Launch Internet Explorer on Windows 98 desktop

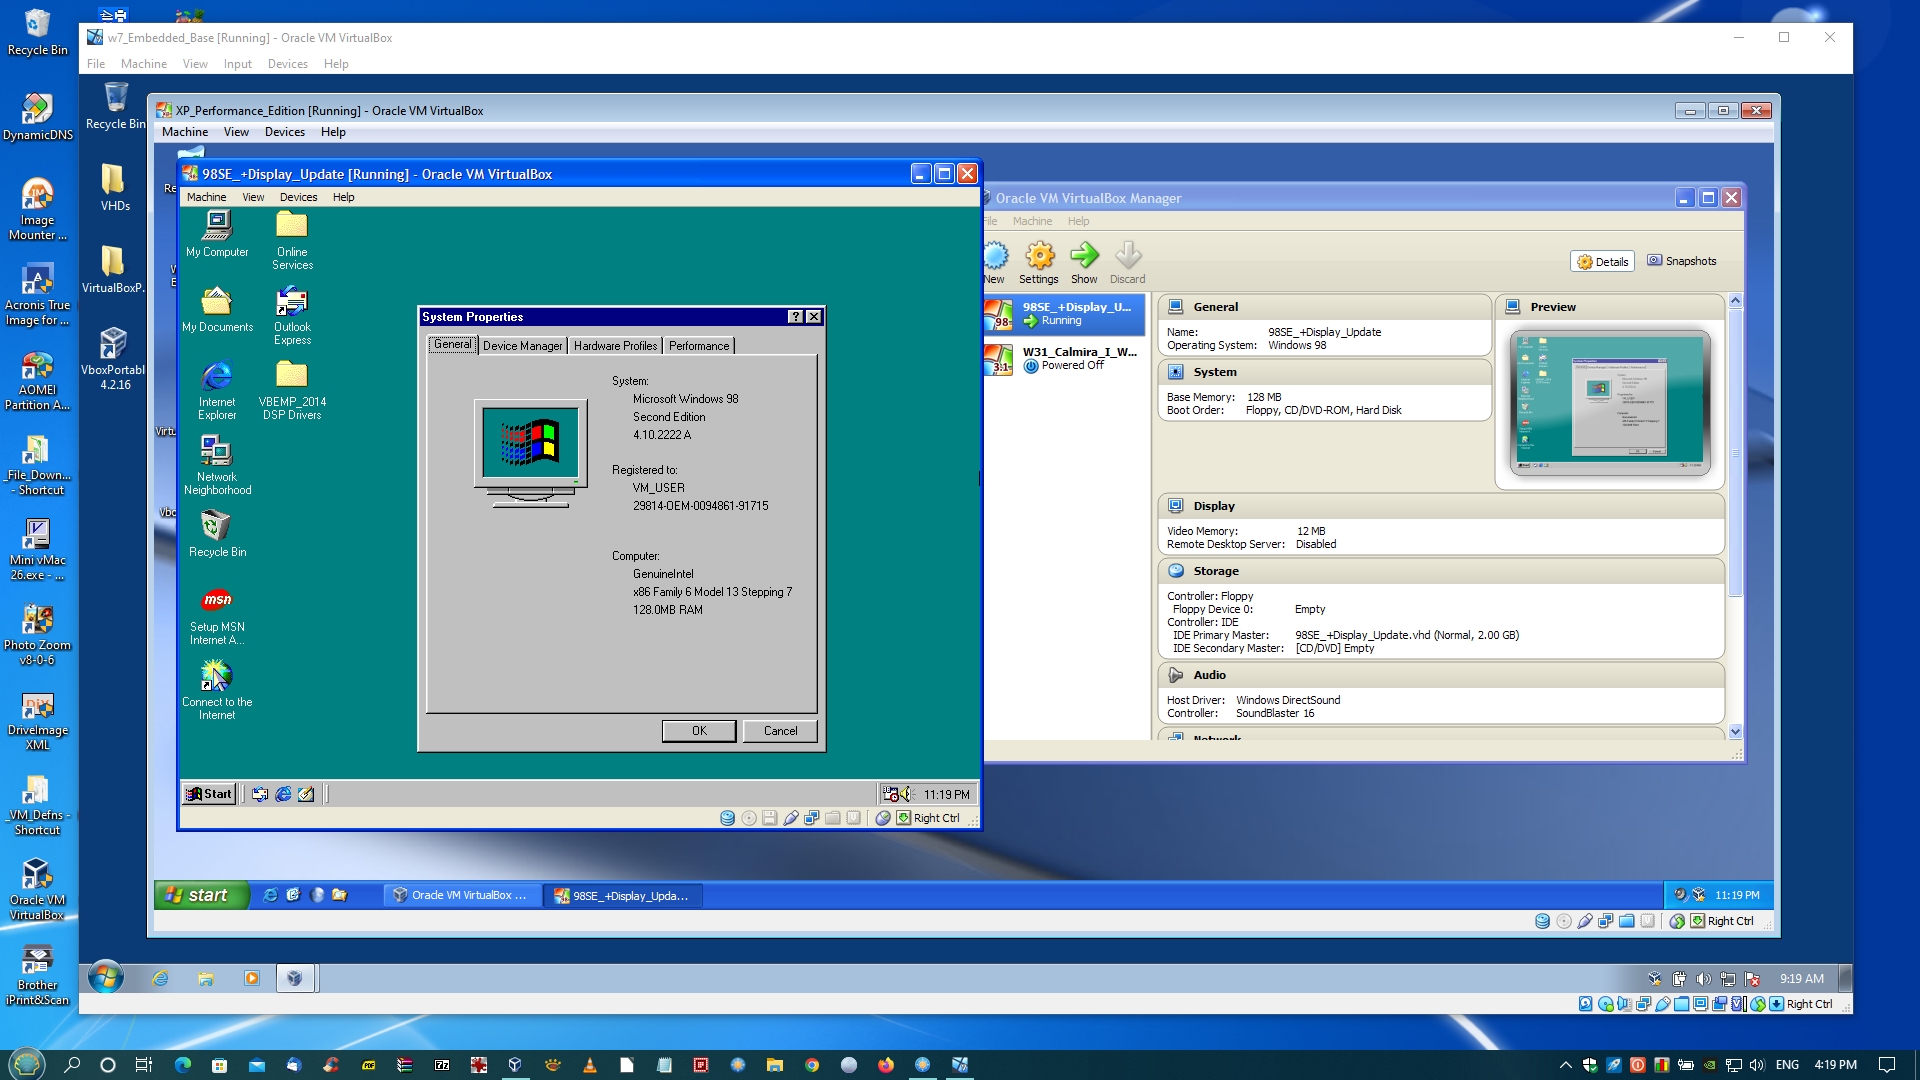click(x=217, y=390)
